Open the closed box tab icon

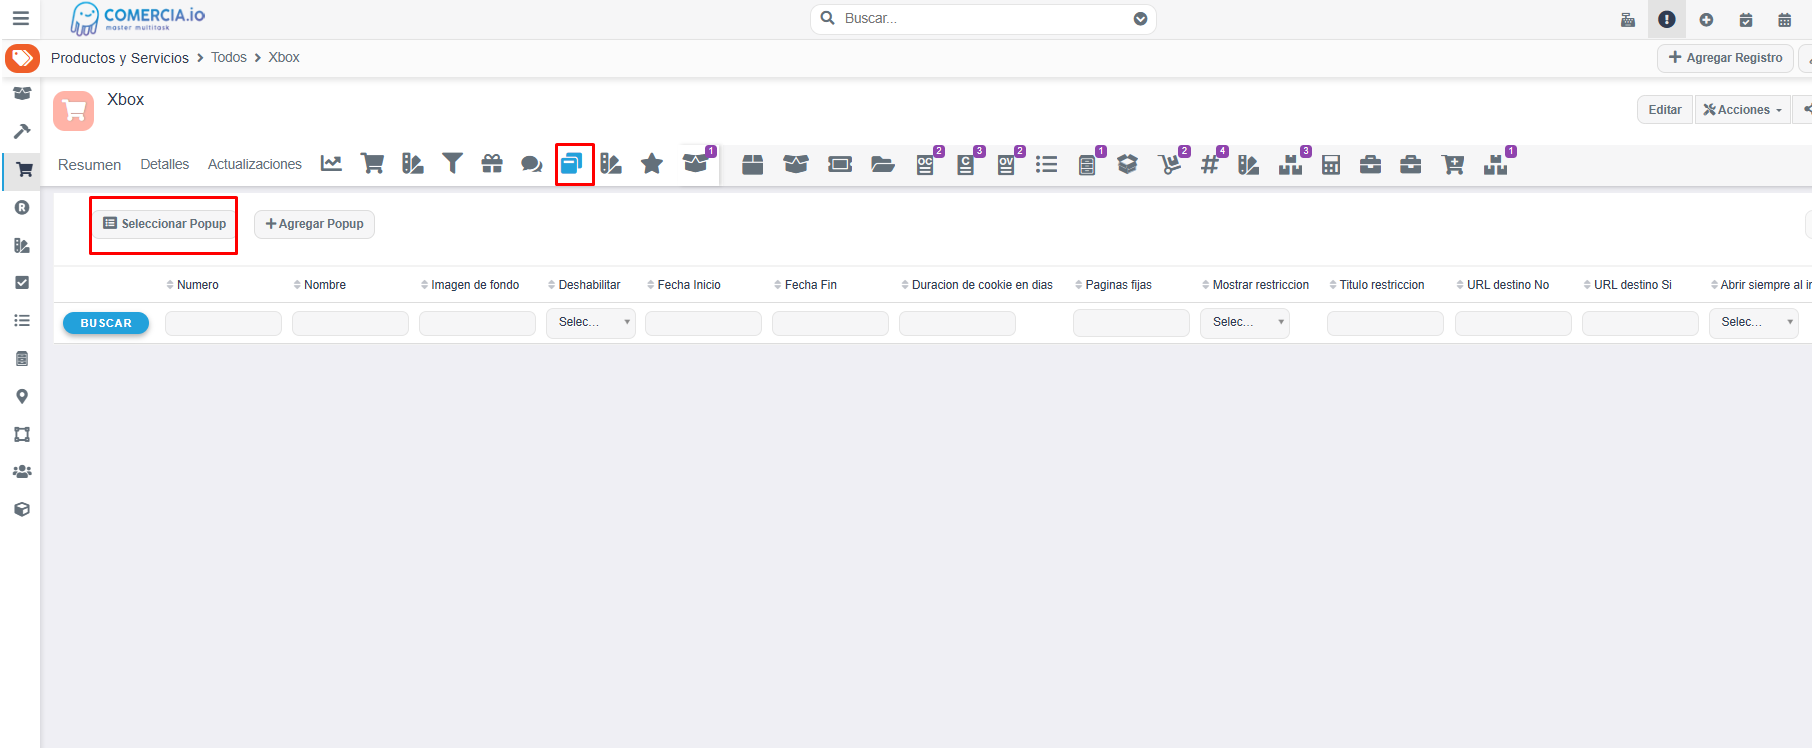pos(753,165)
